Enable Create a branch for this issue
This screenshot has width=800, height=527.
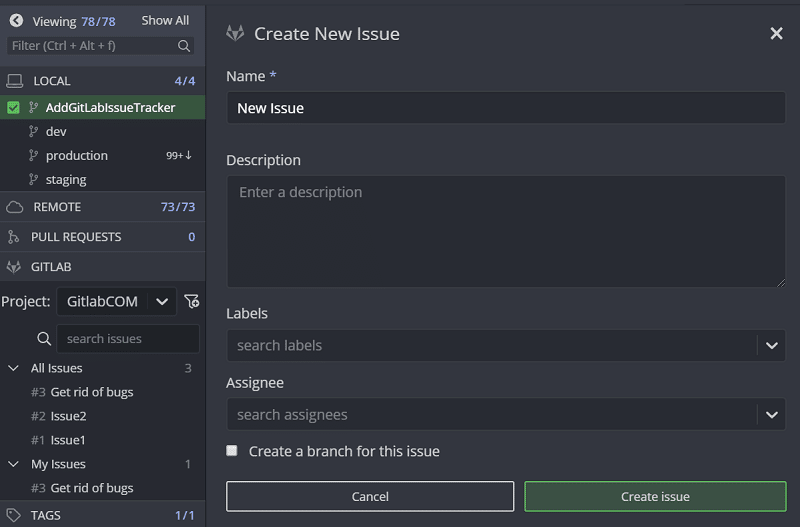[x=232, y=451]
